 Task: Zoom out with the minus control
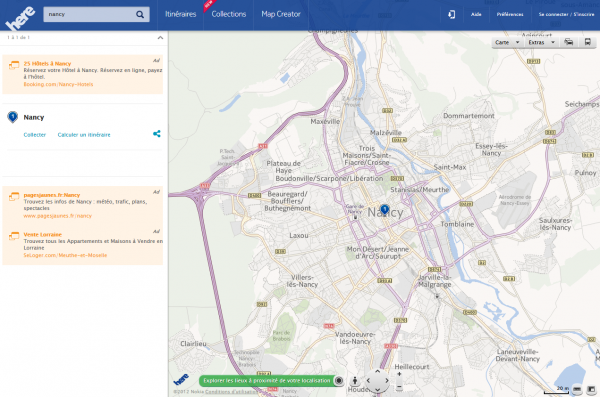pyautogui.click(x=399, y=387)
